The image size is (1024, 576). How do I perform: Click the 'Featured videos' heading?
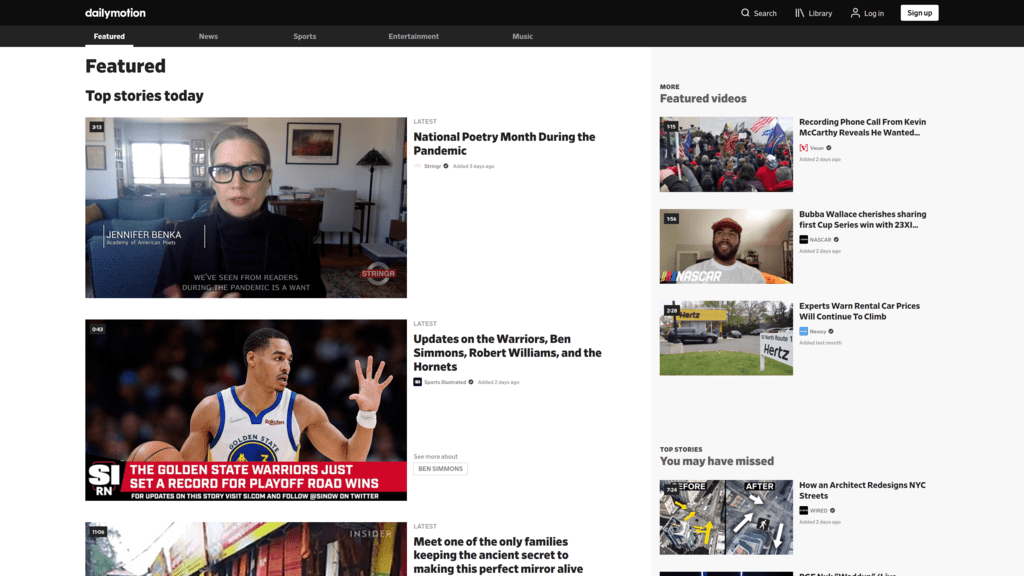click(703, 99)
